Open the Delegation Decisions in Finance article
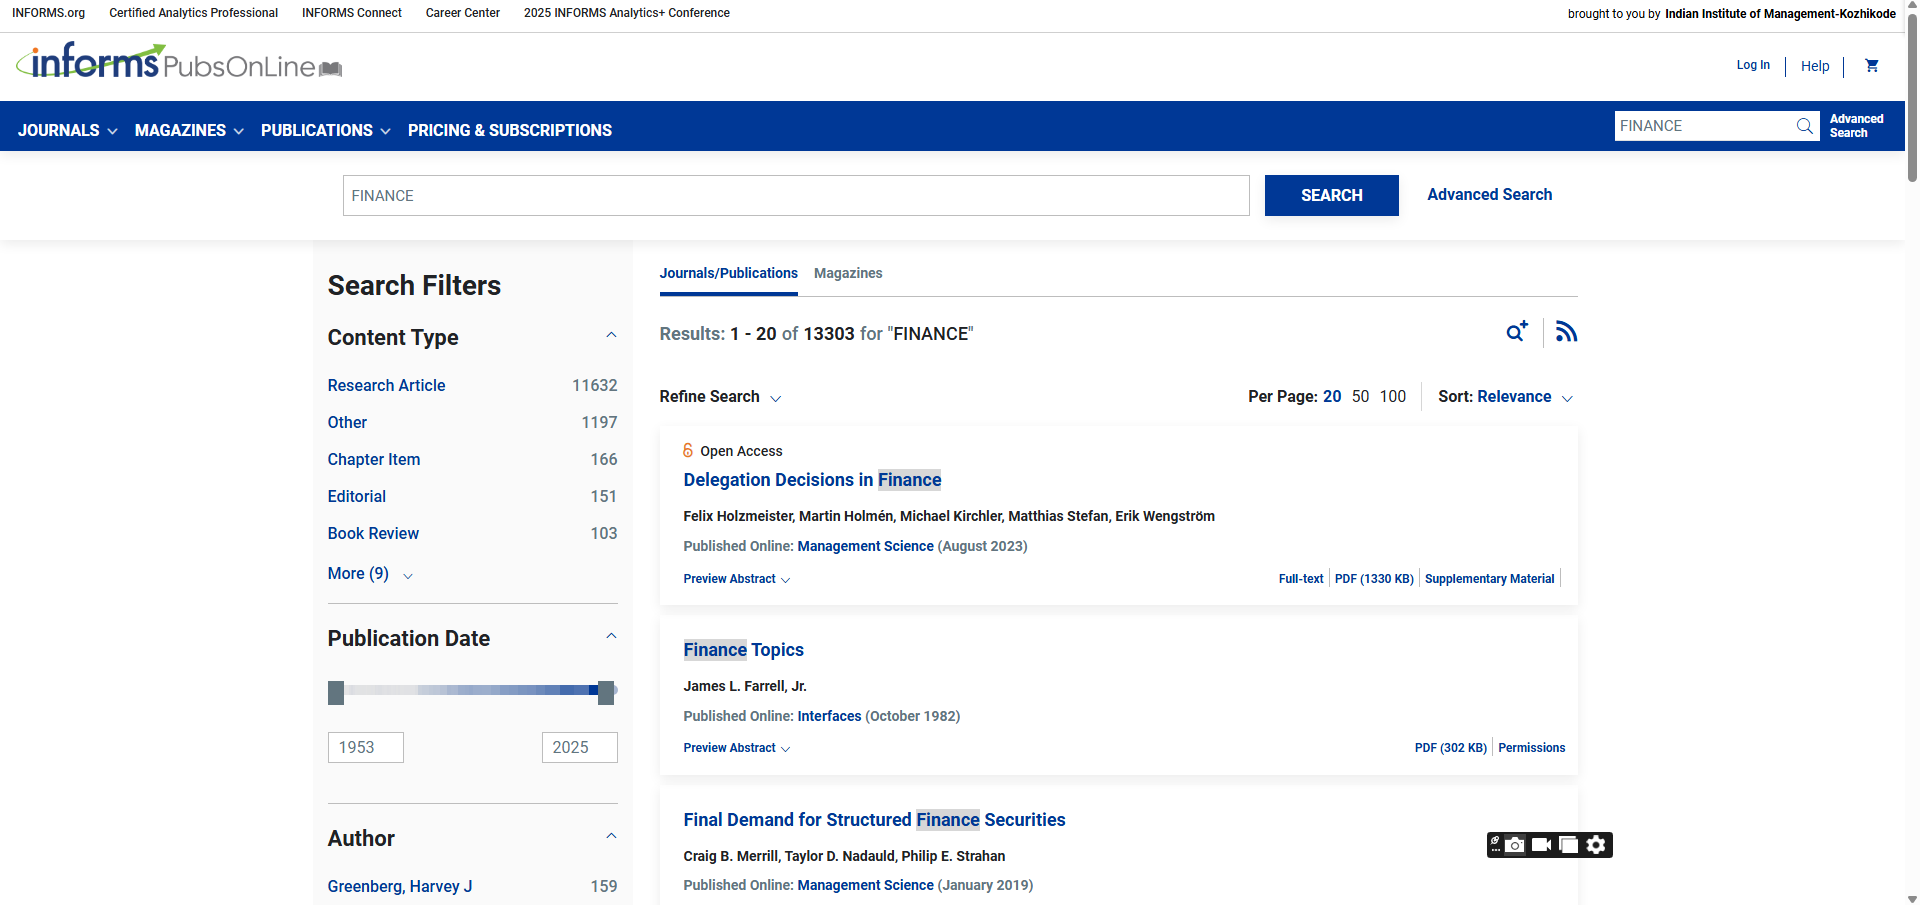Viewport: 1920px width, 905px height. tap(812, 480)
